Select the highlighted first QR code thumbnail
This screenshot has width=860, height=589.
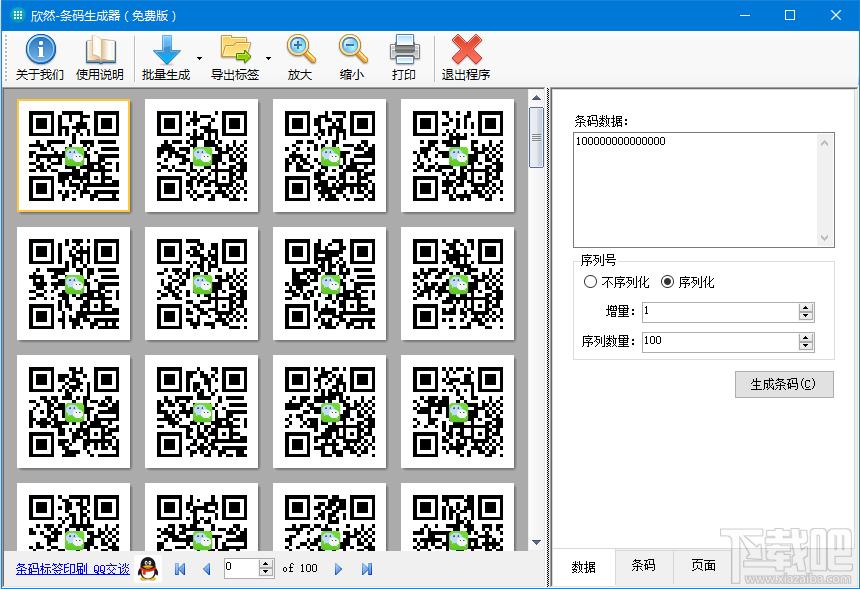coord(73,155)
